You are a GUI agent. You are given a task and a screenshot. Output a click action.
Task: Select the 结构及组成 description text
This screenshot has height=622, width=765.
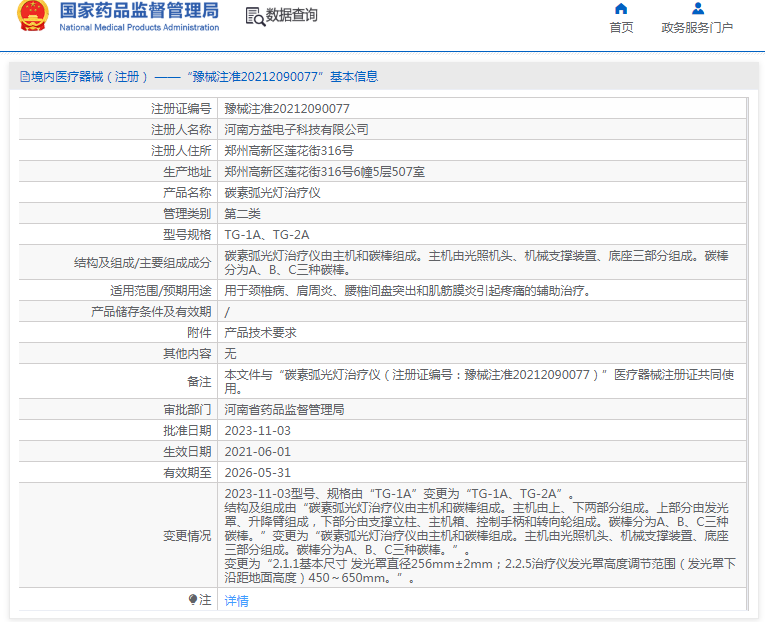pyautogui.click(x=476, y=262)
